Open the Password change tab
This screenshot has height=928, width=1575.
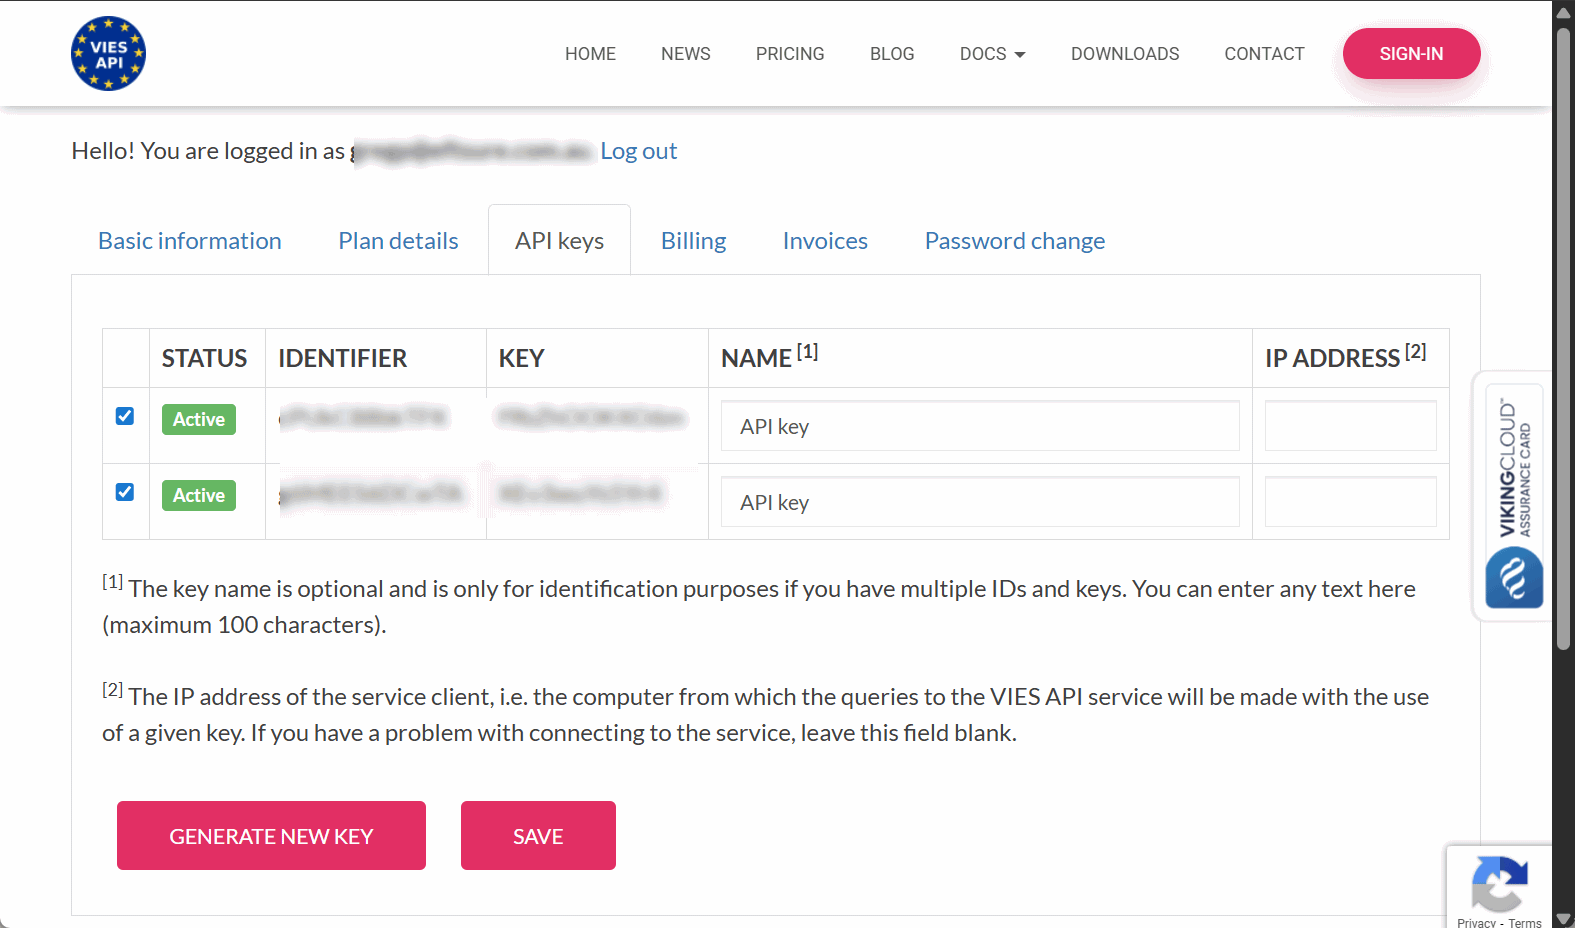[x=1014, y=241]
